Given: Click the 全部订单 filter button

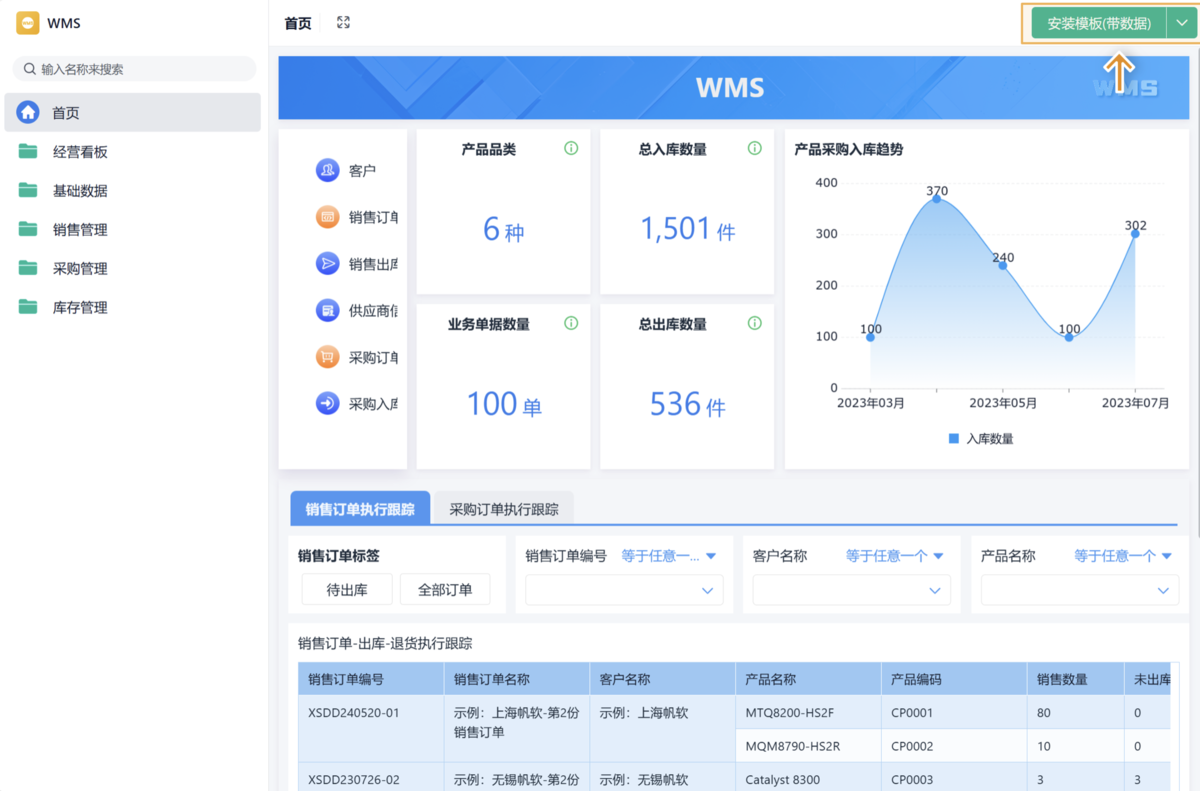Looking at the screenshot, I should tap(445, 589).
